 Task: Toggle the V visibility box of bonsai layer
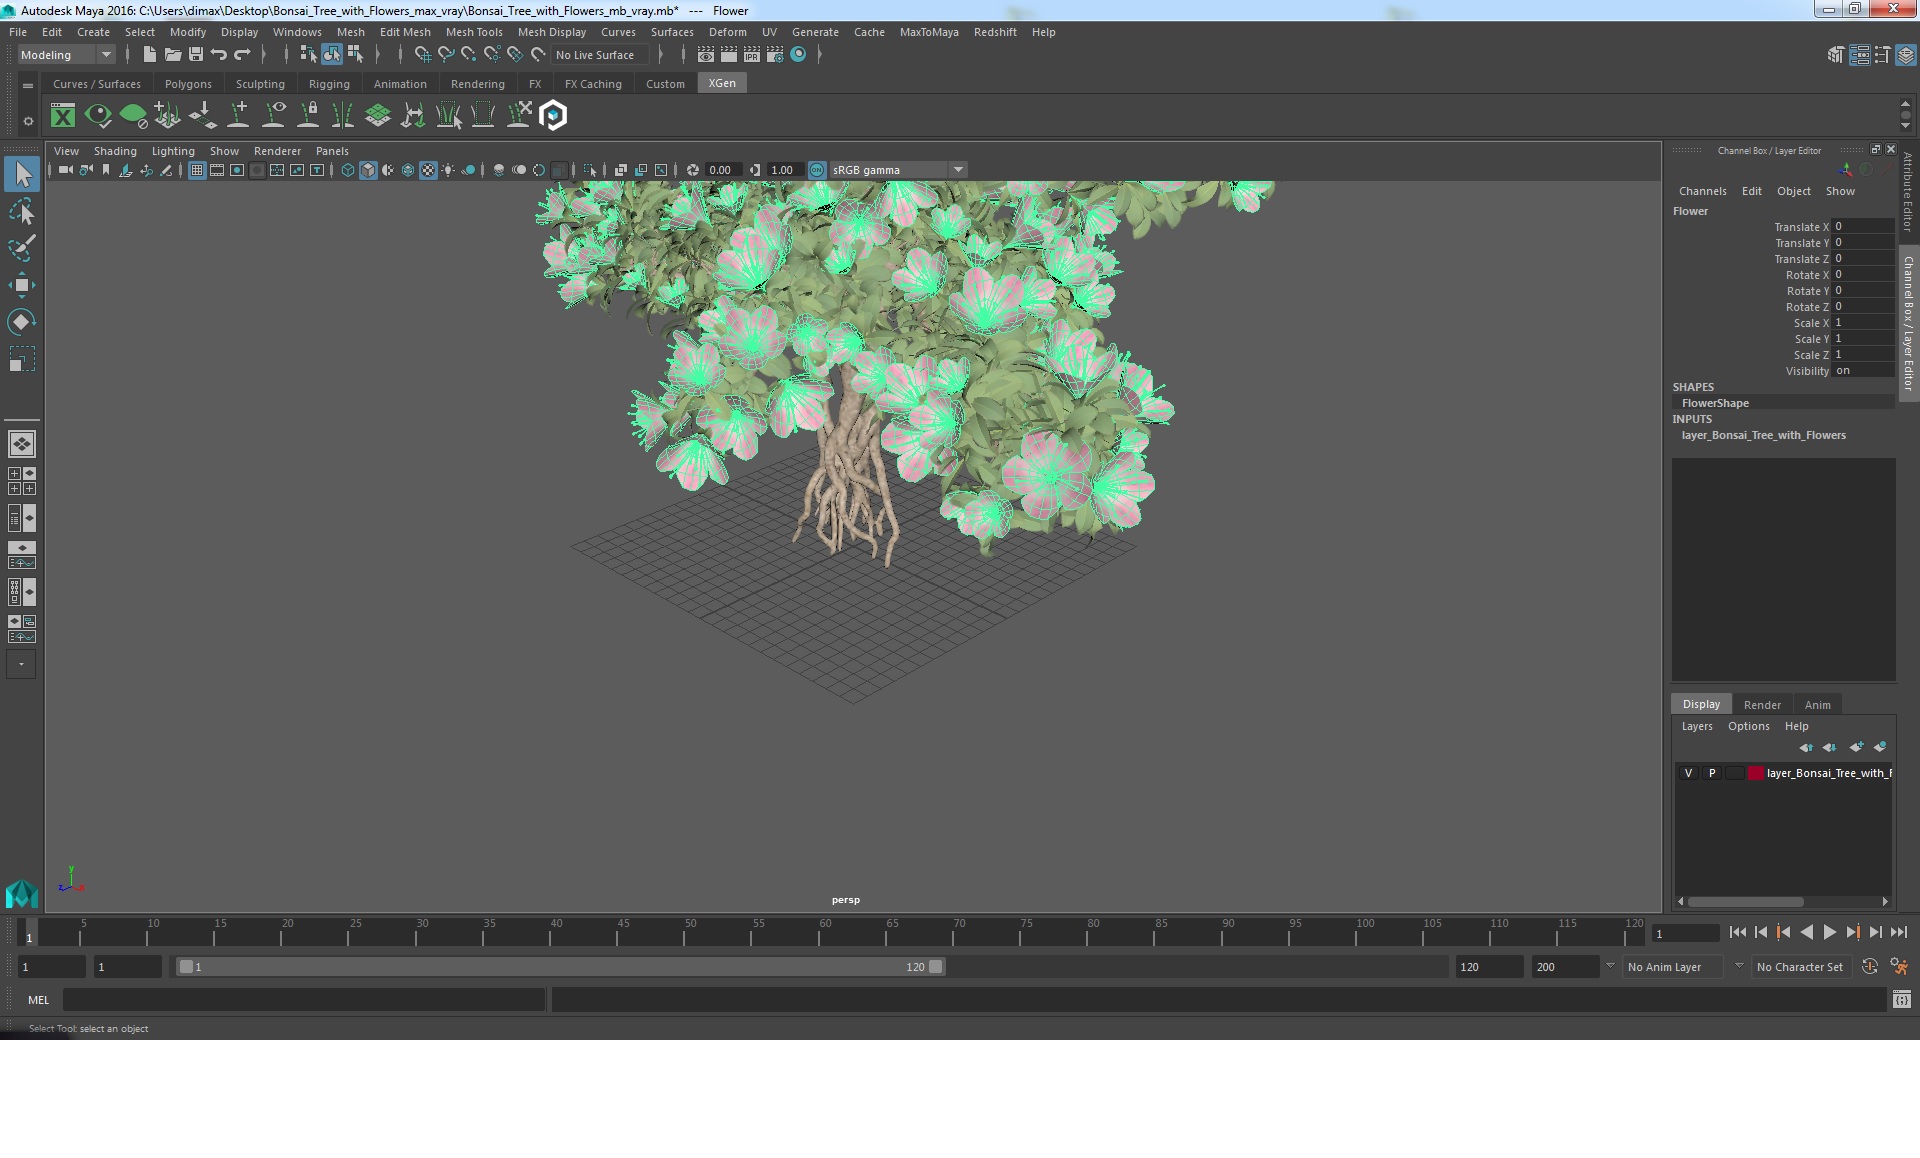click(1689, 773)
